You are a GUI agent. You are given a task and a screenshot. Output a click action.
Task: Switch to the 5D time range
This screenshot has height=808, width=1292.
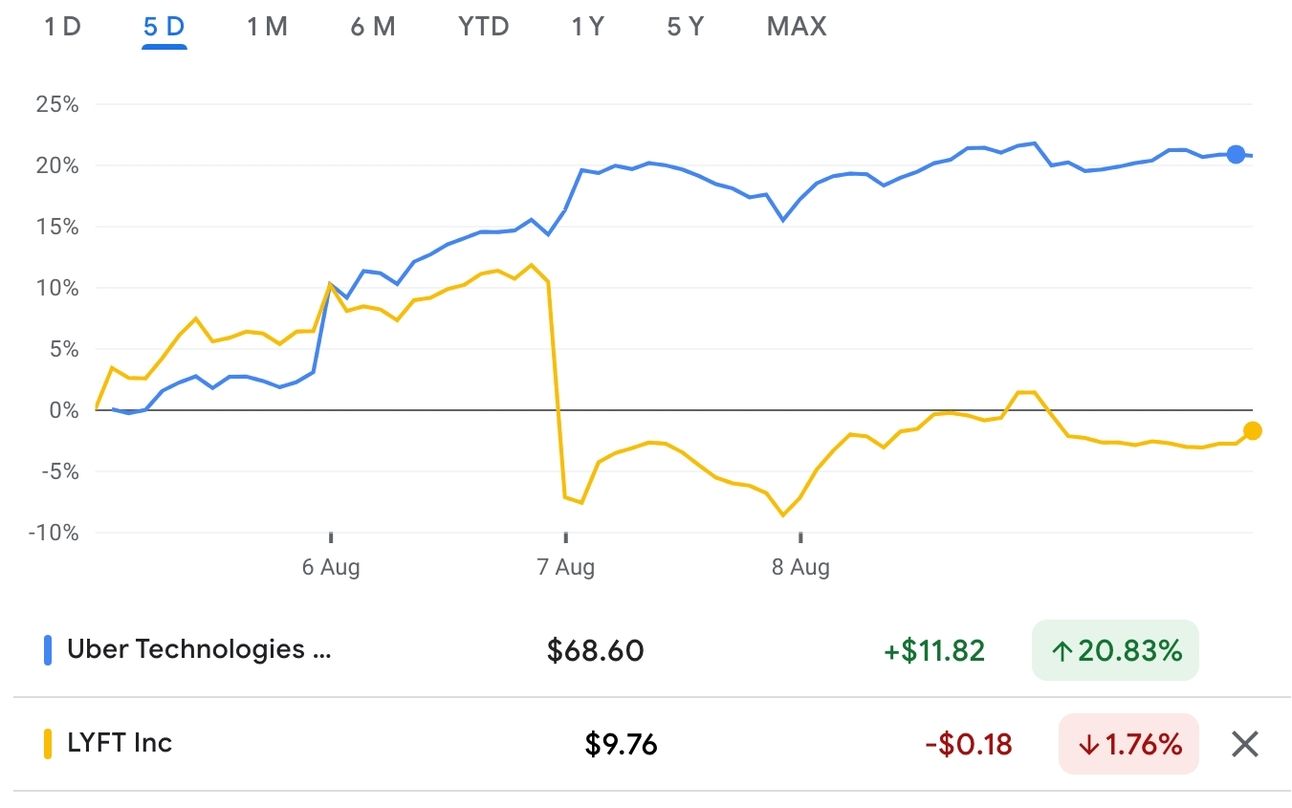[164, 27]
